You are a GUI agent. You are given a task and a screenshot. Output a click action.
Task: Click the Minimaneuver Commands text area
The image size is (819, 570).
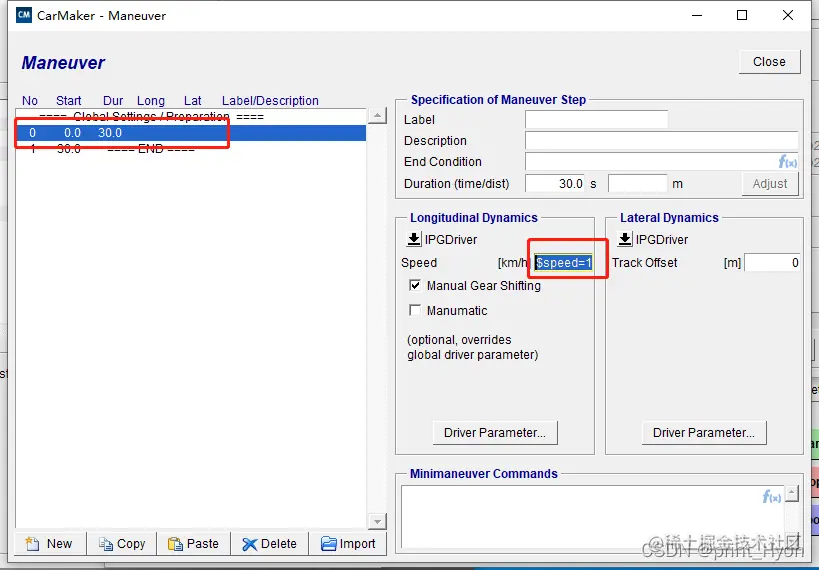click(x=593, y=516)
